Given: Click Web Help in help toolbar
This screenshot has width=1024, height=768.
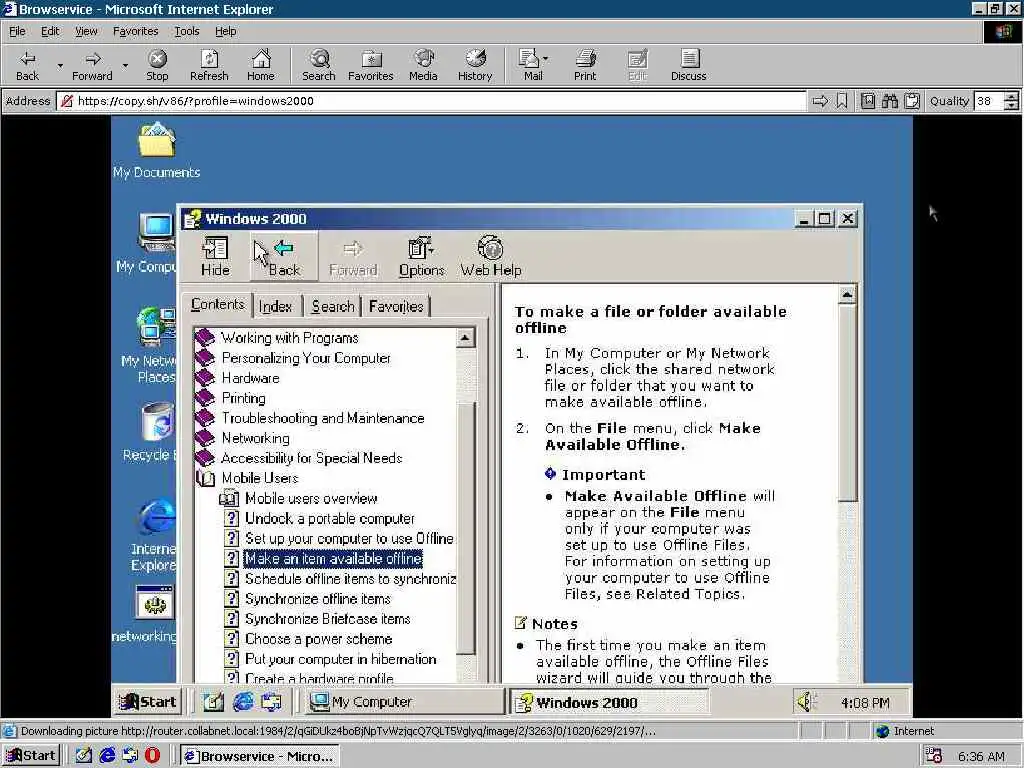Looking at the screenshot, I should 490,257.
